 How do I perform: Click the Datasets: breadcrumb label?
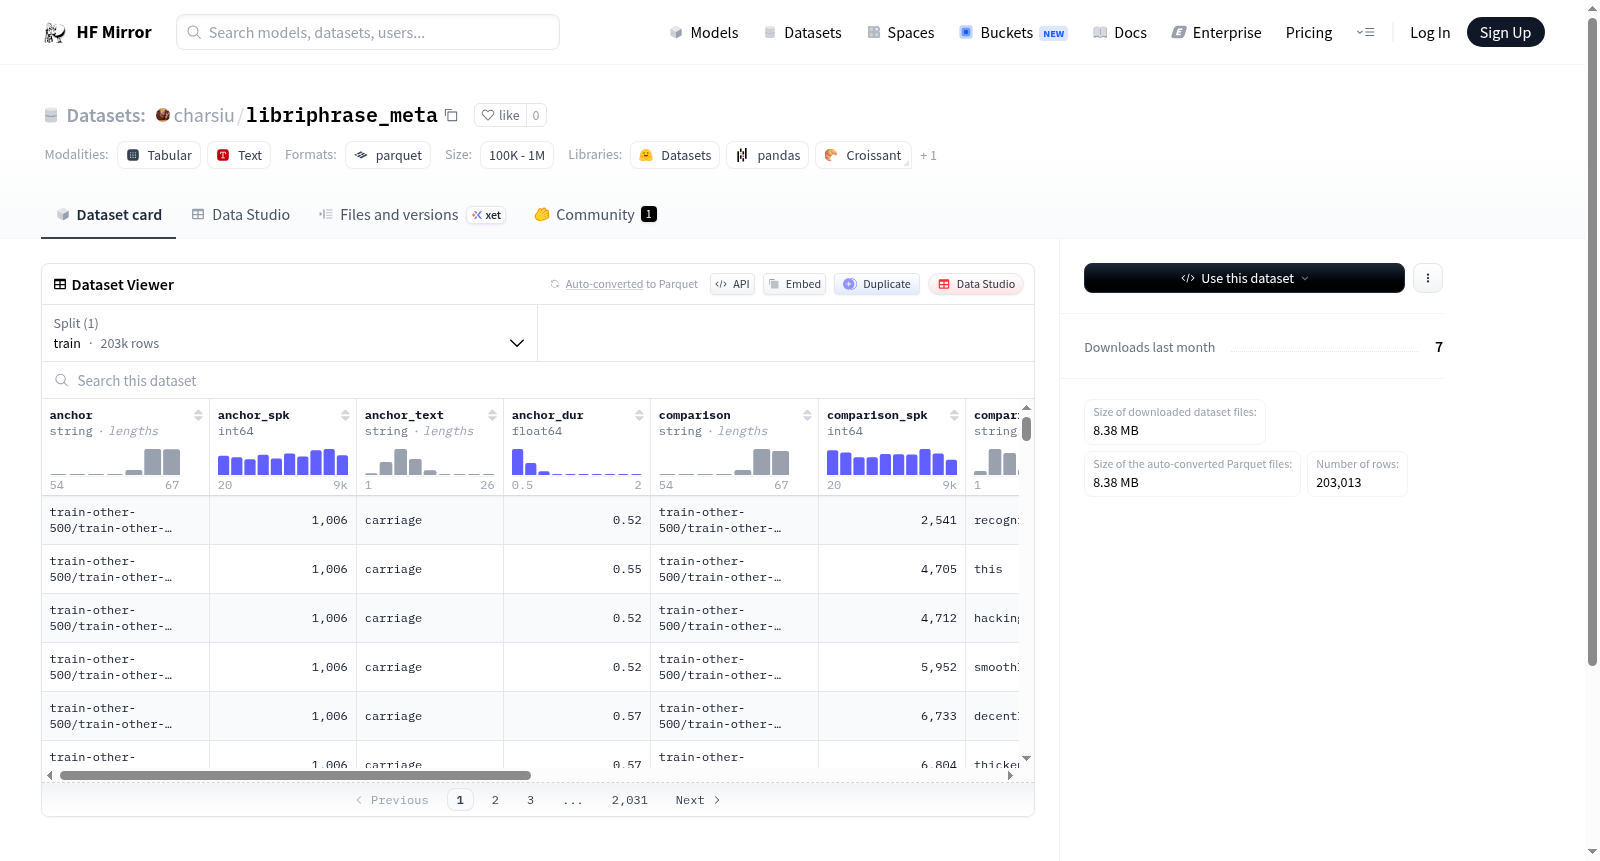106,115
